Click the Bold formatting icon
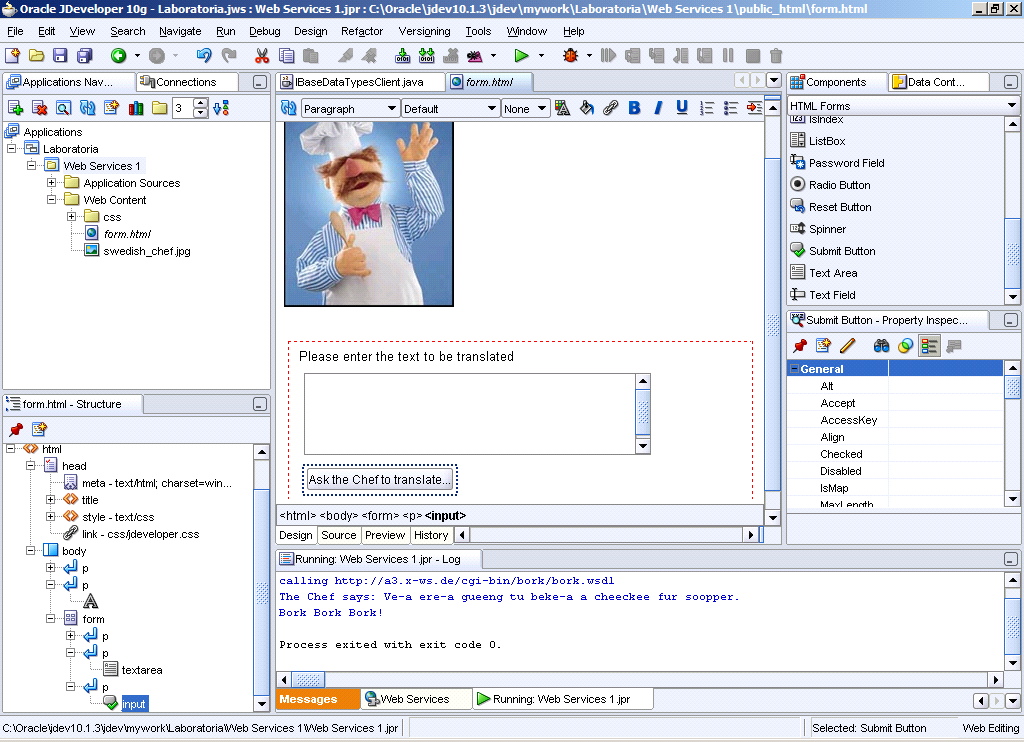Image resolution: width=1024 pixels, height=742 pixels. [634, 108]
